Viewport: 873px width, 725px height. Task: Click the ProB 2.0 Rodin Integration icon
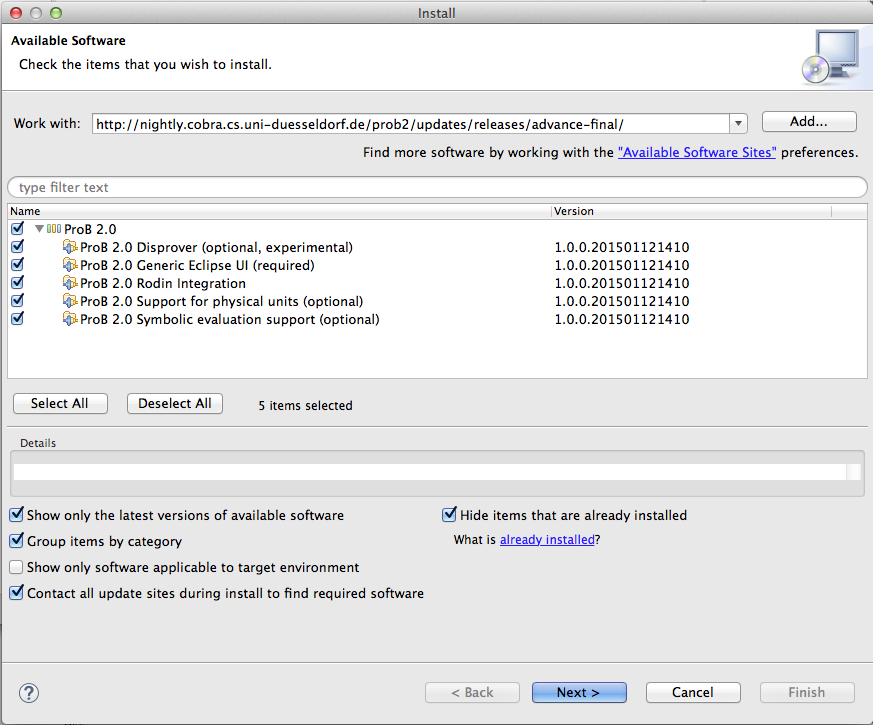[70, 283]
